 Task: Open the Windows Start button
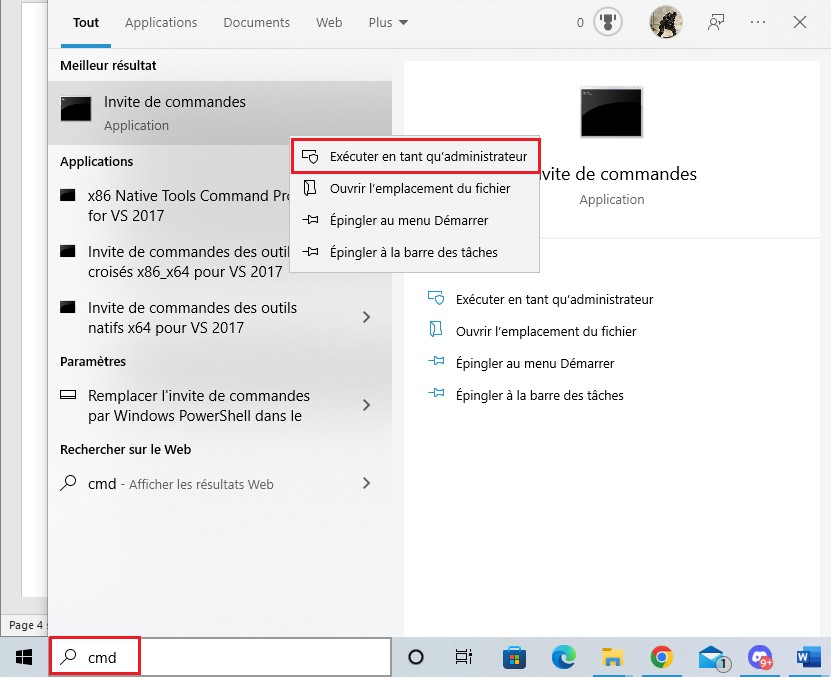pyautogui.click(x=24, y=657)
